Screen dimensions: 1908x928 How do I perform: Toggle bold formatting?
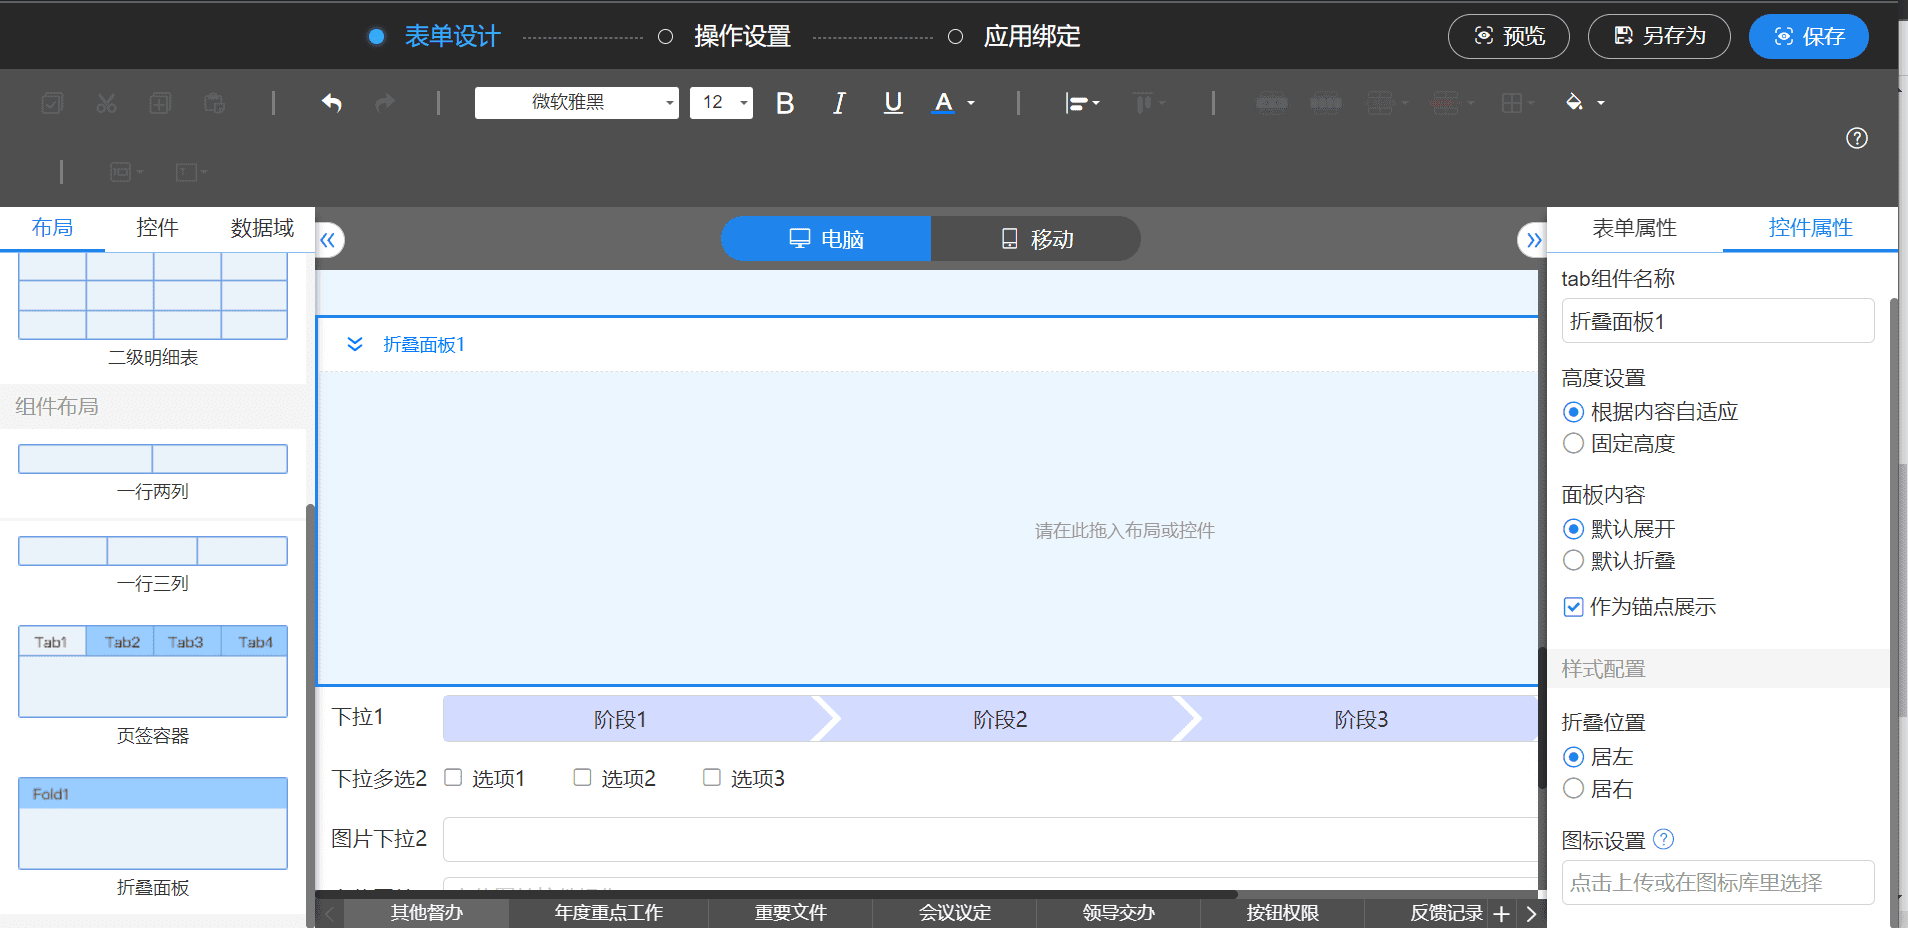785,103
